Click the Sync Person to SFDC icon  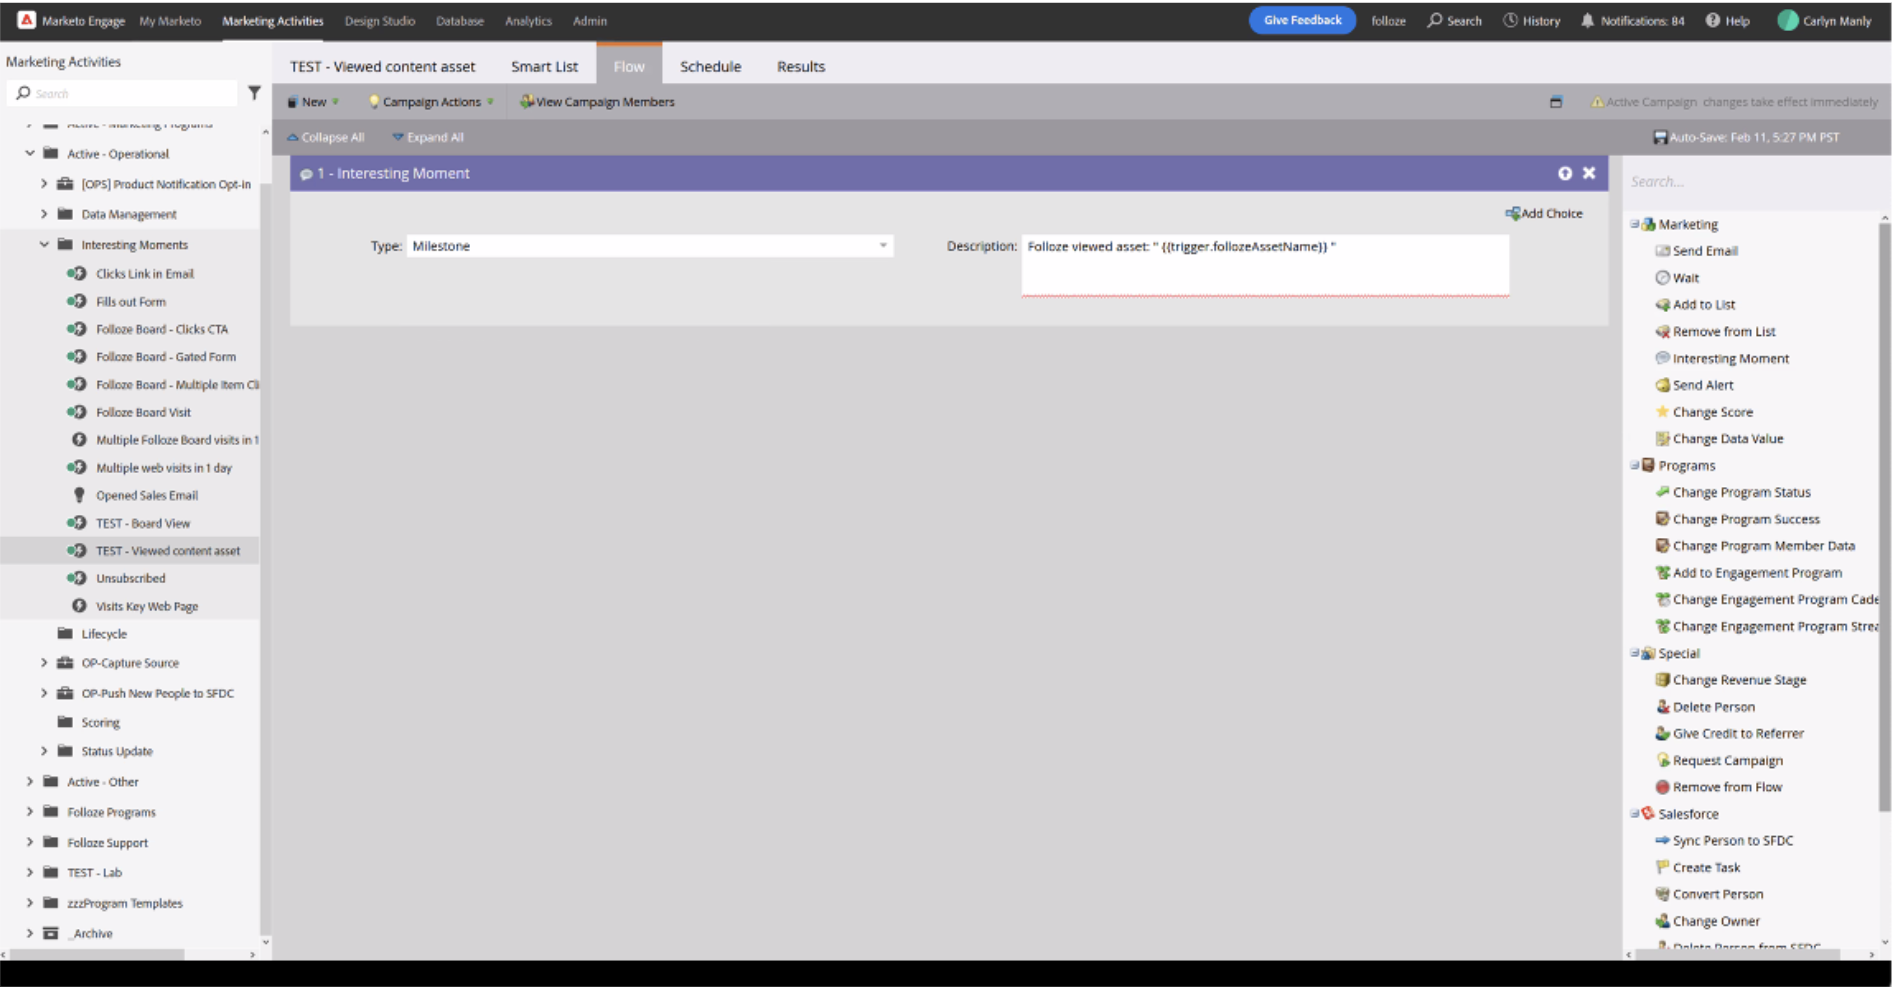(x=1662, y=841)
